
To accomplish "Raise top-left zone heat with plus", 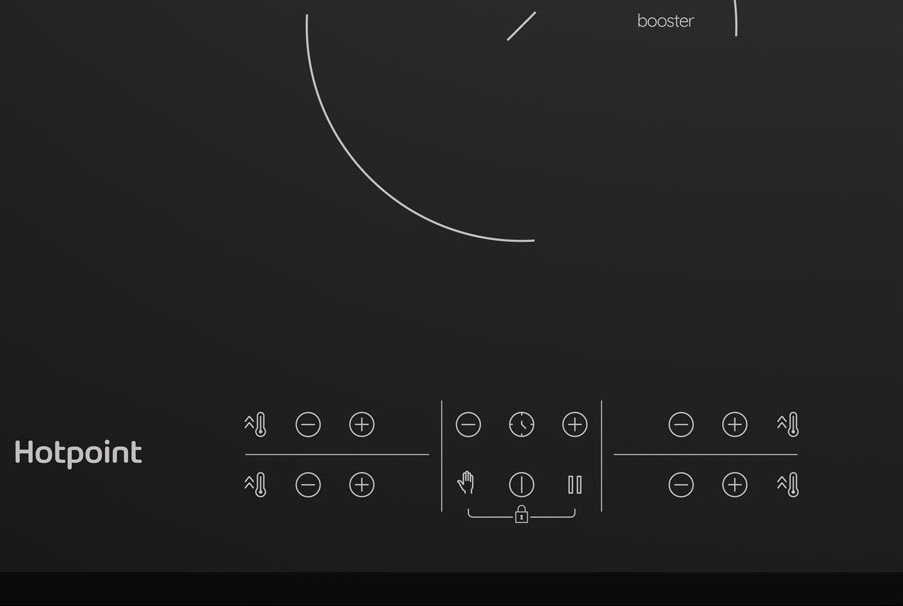I will [362, 425].
